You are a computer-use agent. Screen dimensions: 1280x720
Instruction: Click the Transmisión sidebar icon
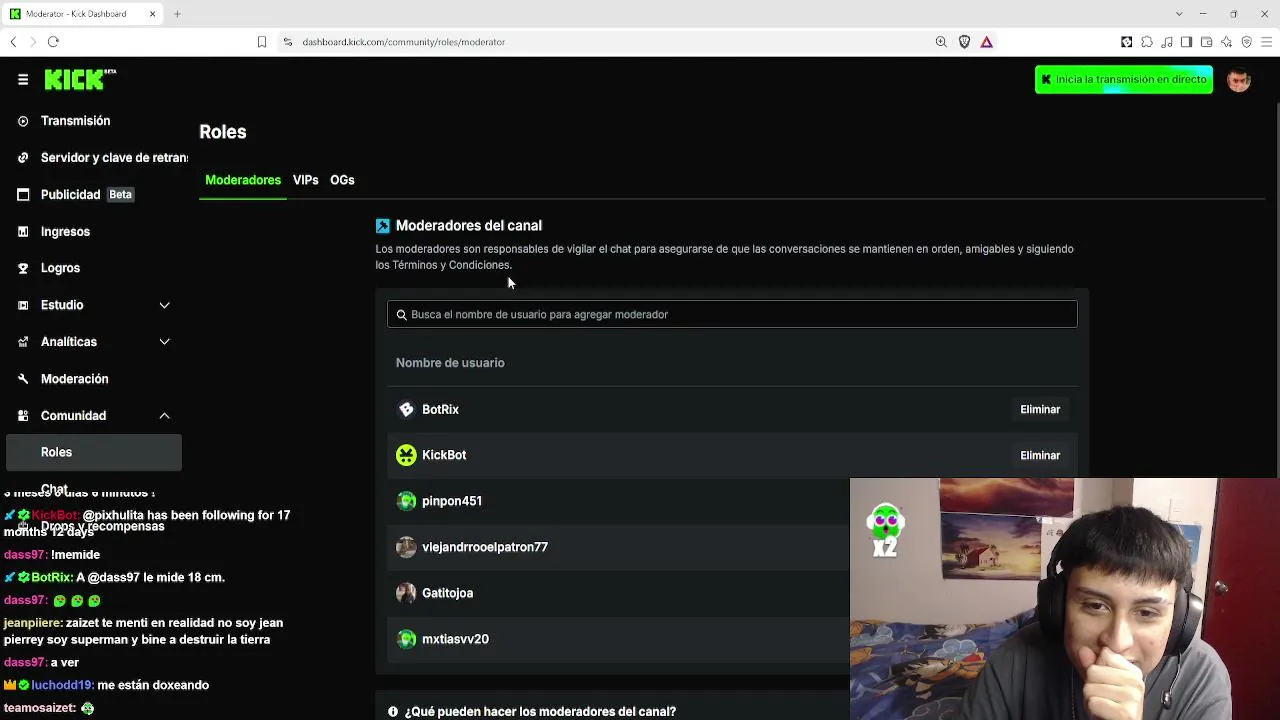[23, 121]
